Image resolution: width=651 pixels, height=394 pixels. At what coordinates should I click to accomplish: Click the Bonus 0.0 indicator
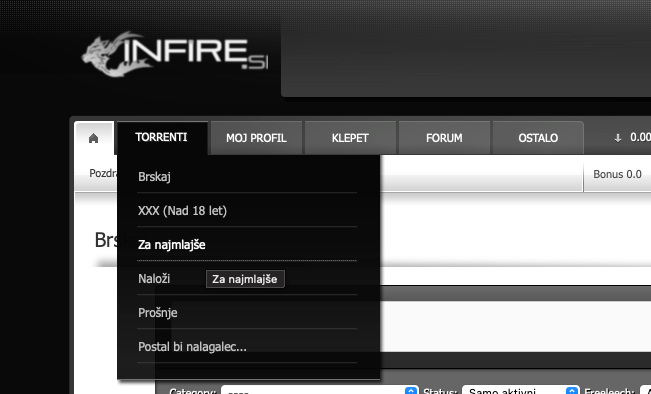pyautogui.click(x=617, y=174)
